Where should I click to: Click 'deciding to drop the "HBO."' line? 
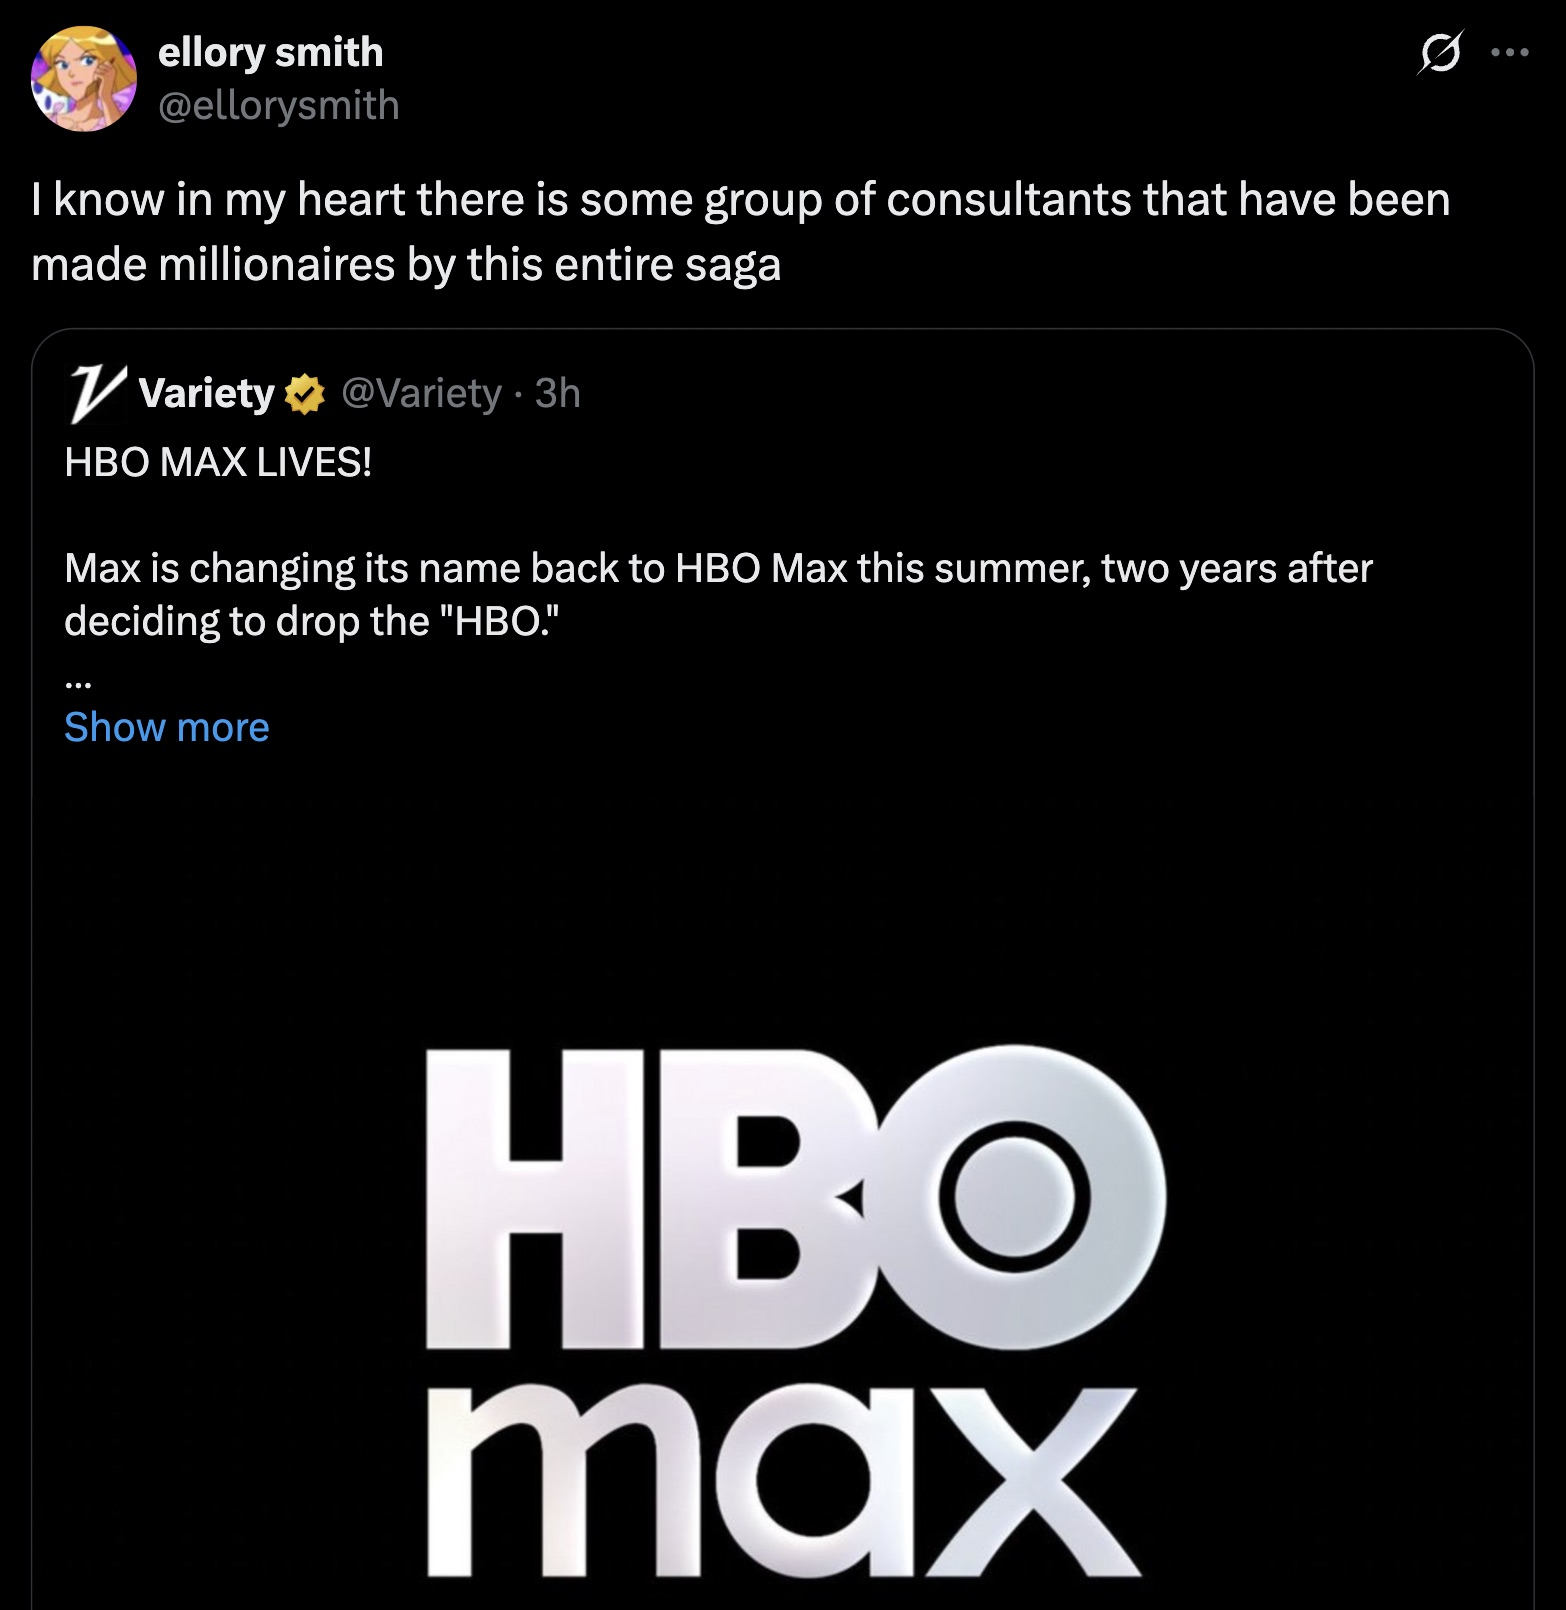pos(311,621)
